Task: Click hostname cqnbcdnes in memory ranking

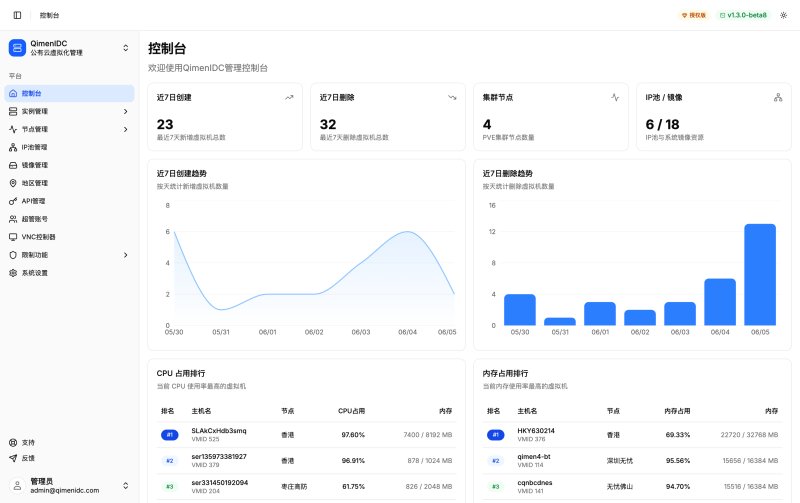Action: 535,483
